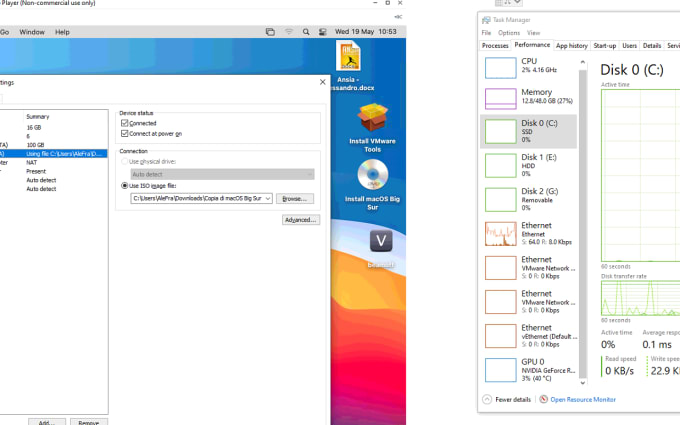Select the hardware row with summary NAT

click(54, 163)
